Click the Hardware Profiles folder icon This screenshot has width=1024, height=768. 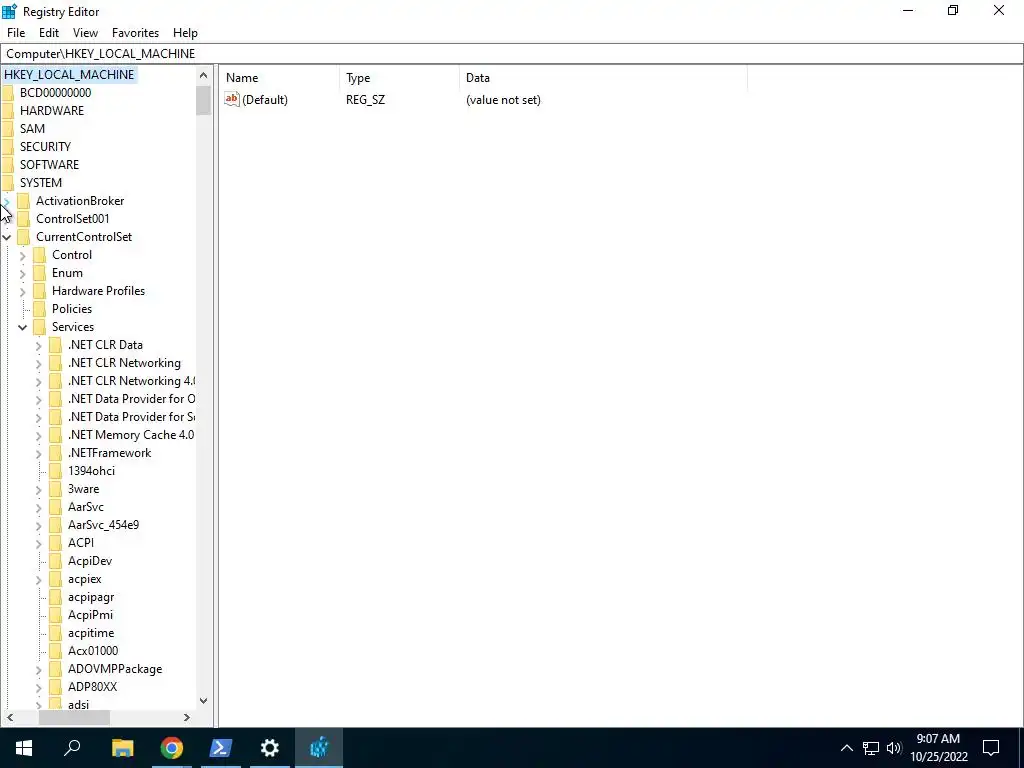[40, 291]
